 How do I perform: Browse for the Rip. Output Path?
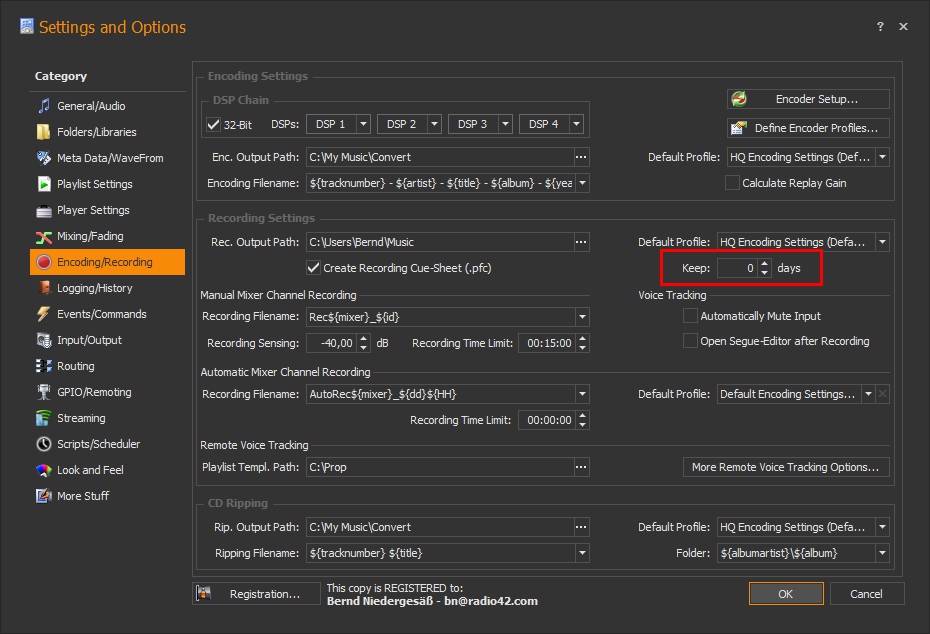tap(581, 527)
